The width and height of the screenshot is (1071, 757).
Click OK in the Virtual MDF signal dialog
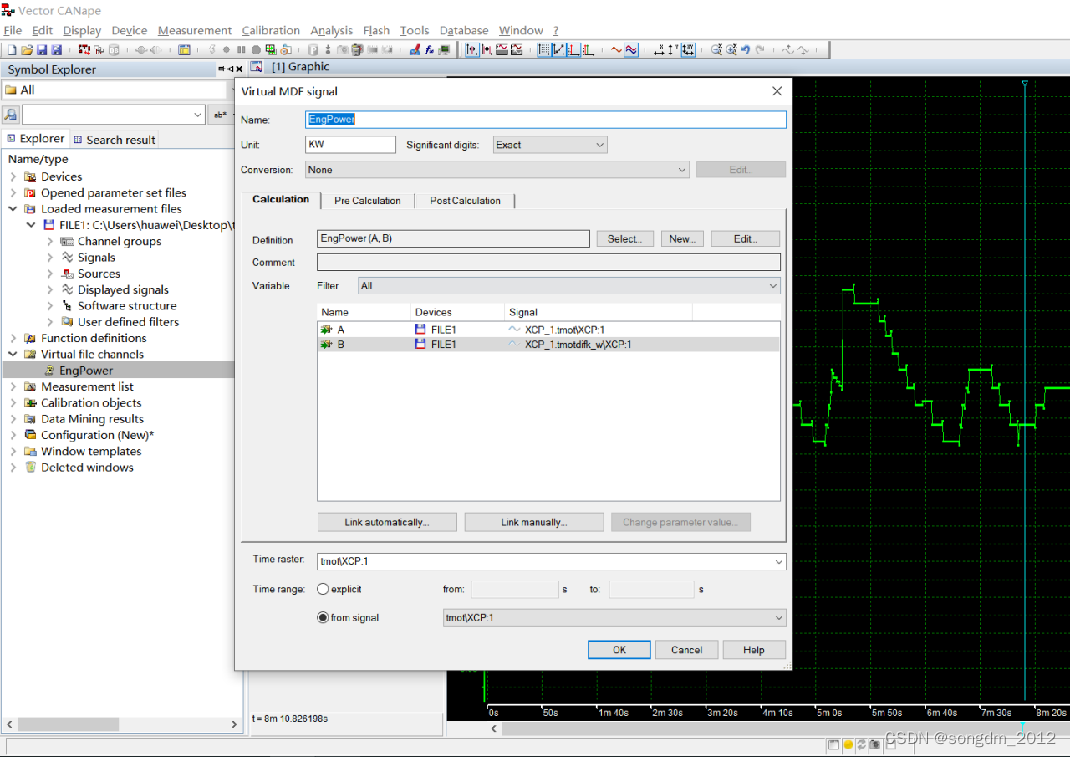[619, 650]
